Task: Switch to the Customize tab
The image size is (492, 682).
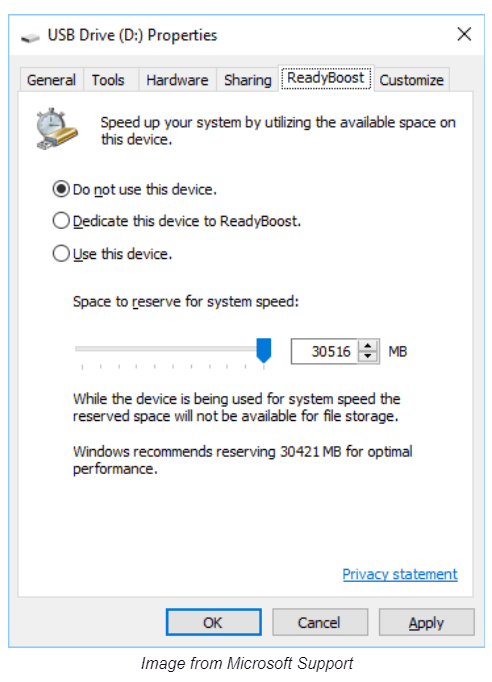Action: coord(412,80)
